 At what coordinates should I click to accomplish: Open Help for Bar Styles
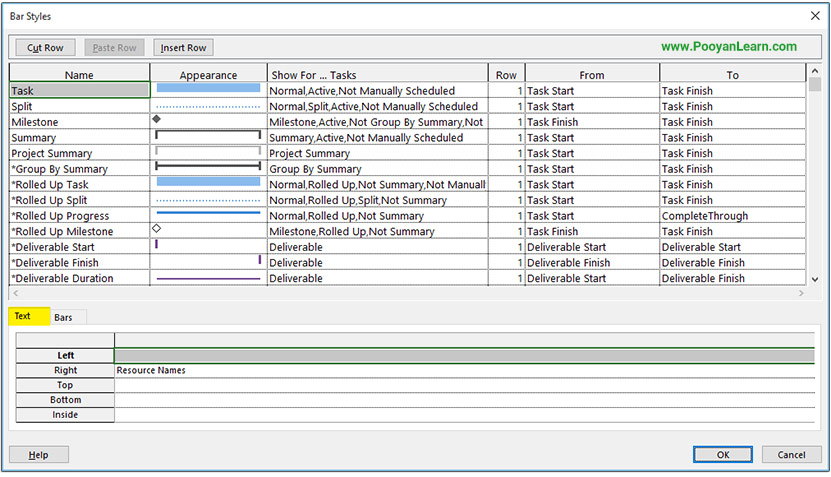tap(39, 454)
